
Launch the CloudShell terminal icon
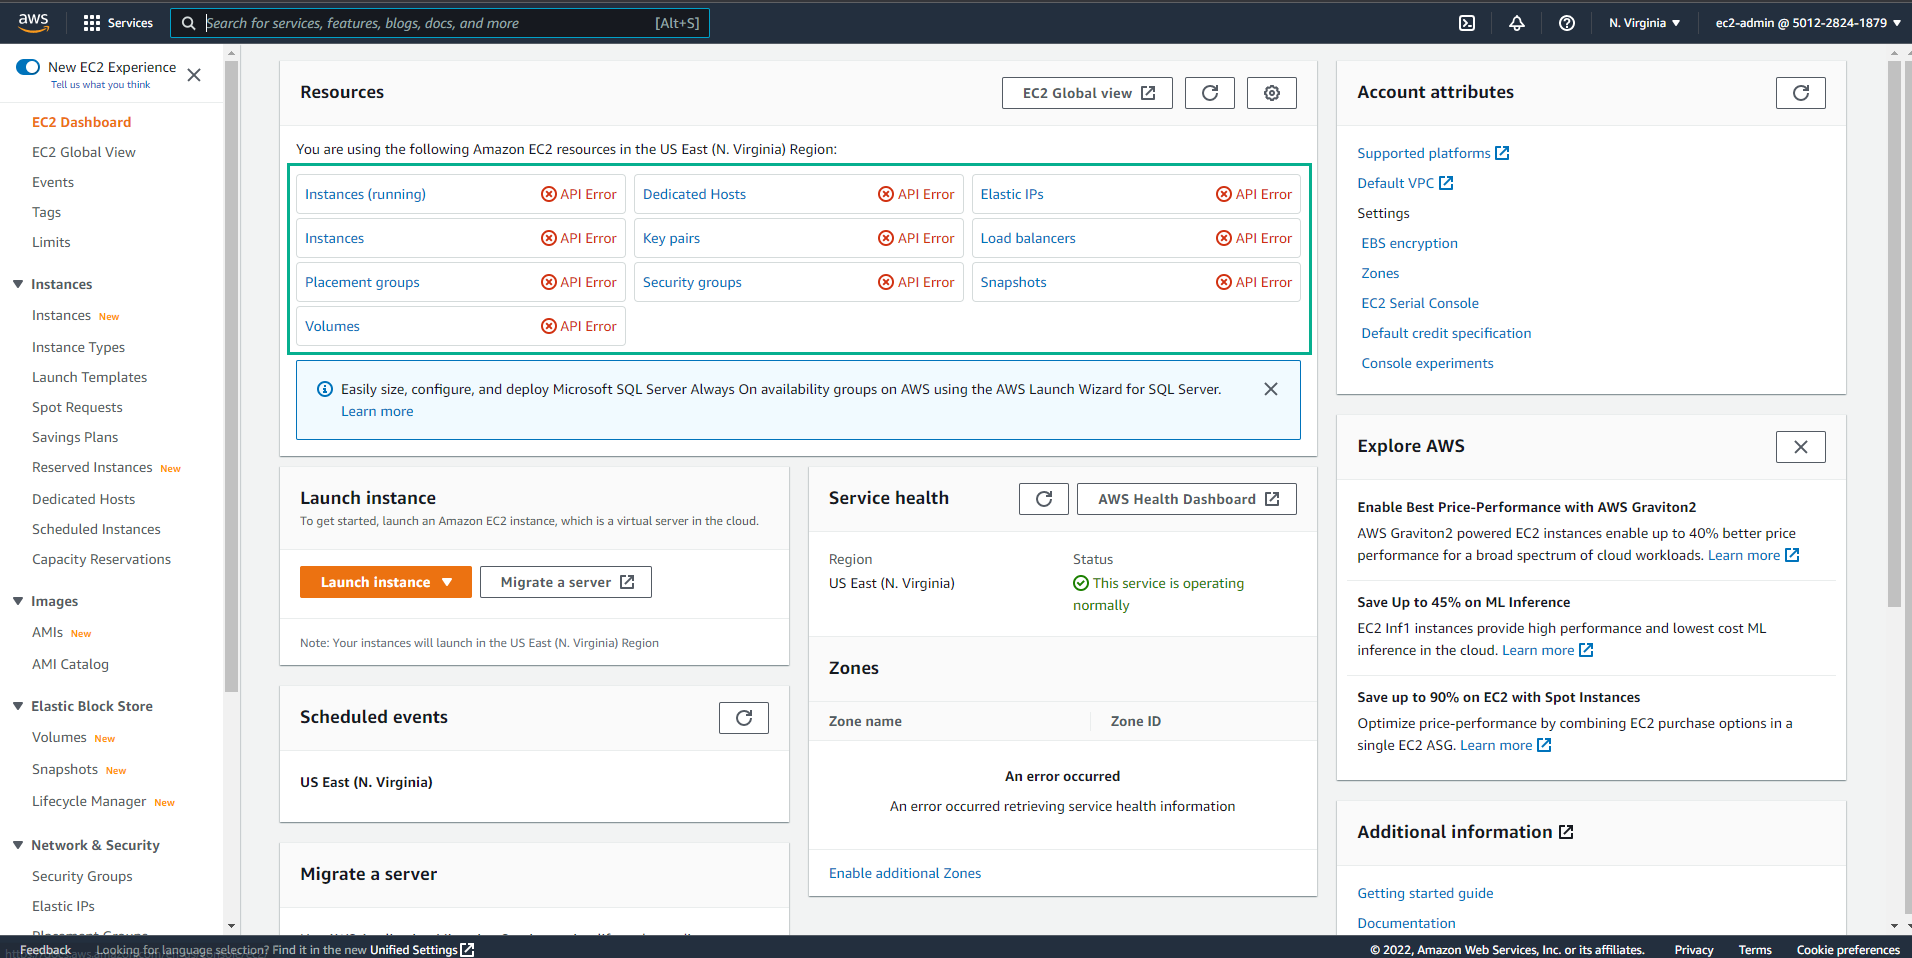pyautogui.click(x=1467, y=23)
